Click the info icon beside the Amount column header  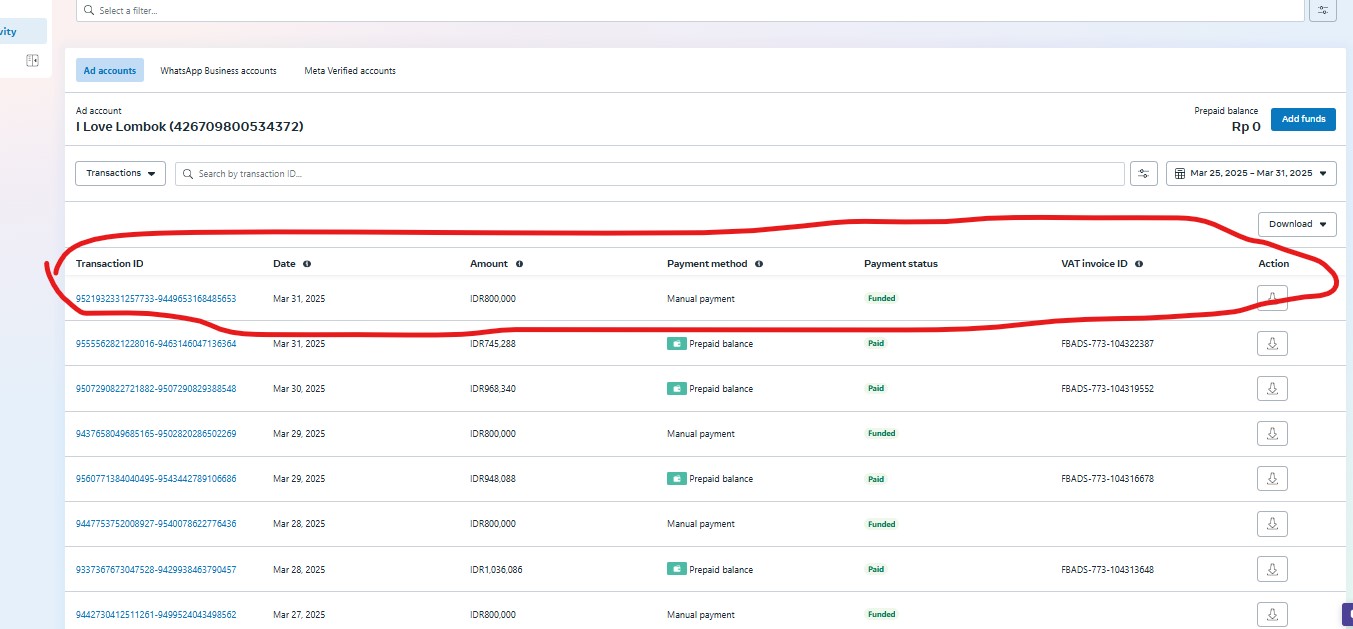[x=519, y=264]
